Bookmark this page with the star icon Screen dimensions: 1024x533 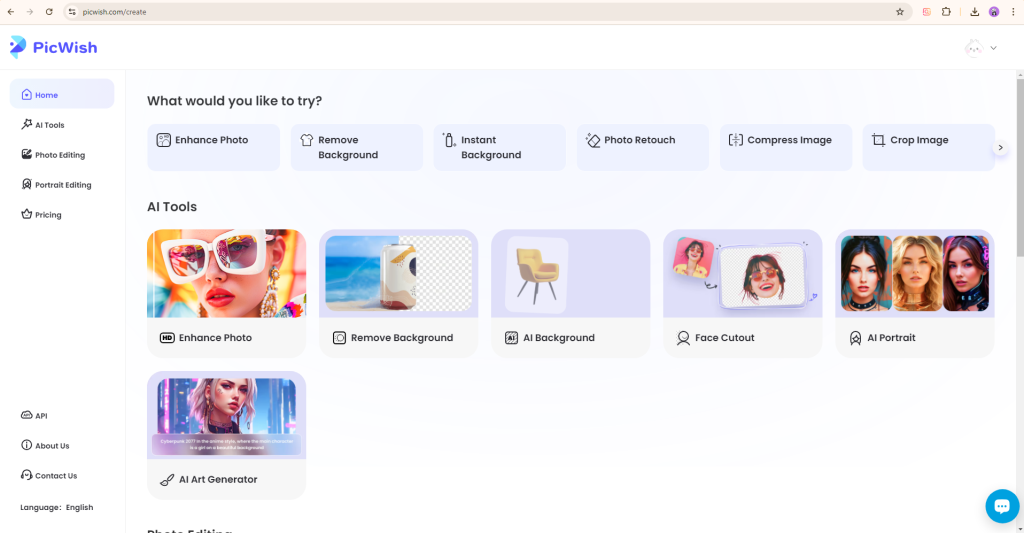pos(900,12)
